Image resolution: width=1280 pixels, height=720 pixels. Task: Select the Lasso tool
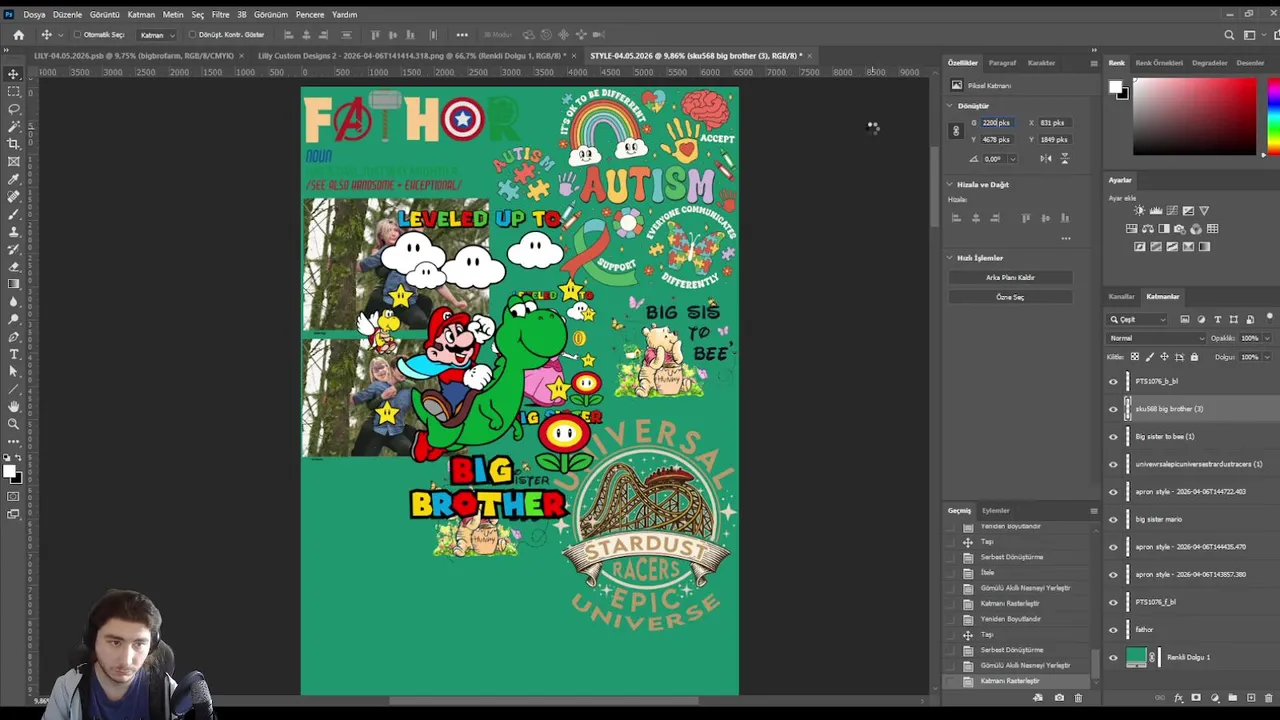14,108
